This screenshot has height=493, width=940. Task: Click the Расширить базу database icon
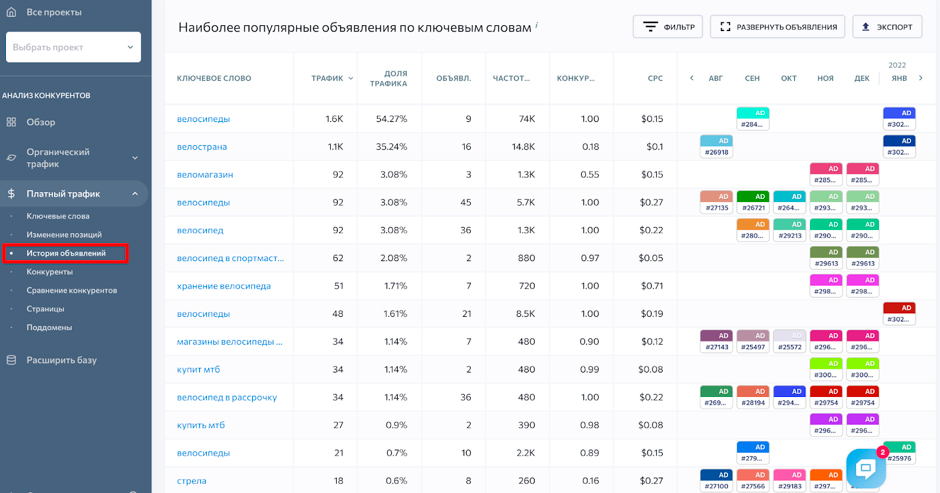pyautogui.click(x=11, y=360)
